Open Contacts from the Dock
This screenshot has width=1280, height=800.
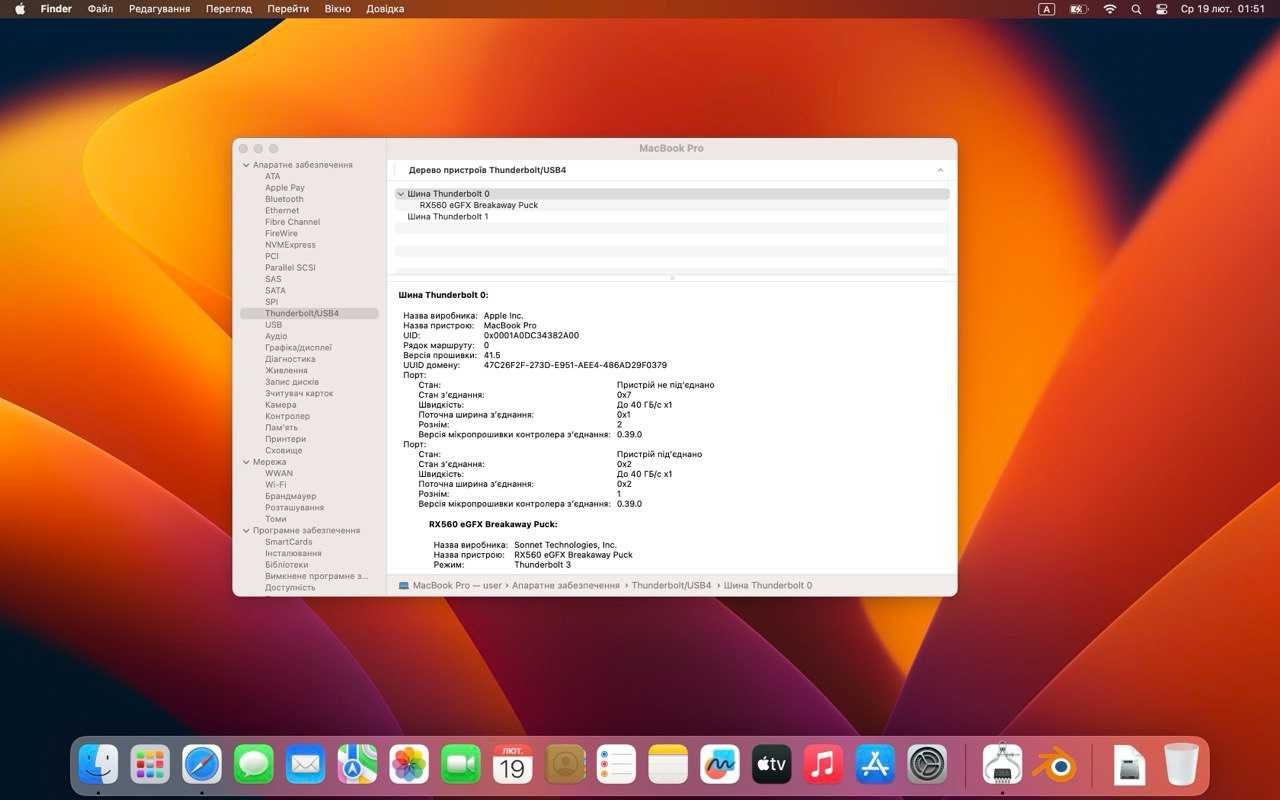click(565, 765)
